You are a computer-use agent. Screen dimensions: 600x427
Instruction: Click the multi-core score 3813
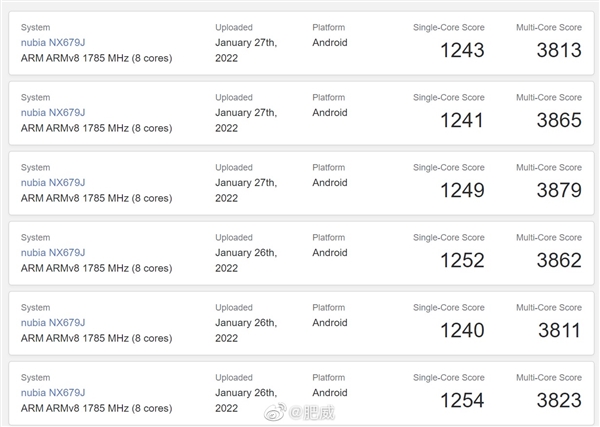[559, 51]
